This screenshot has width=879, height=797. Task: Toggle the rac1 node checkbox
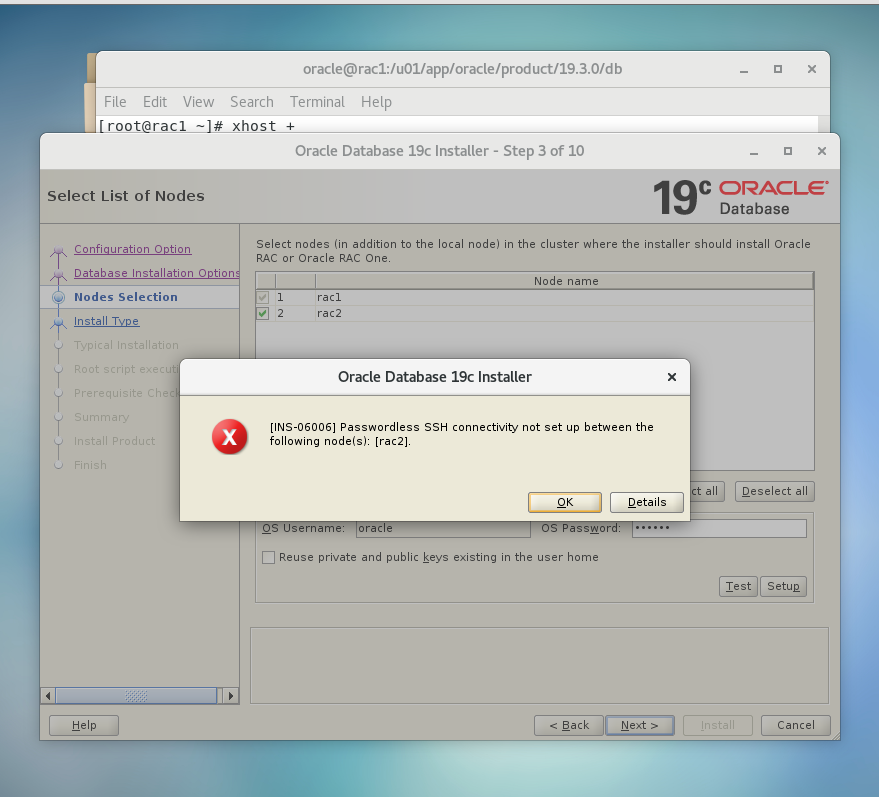(x=262, y=297)
